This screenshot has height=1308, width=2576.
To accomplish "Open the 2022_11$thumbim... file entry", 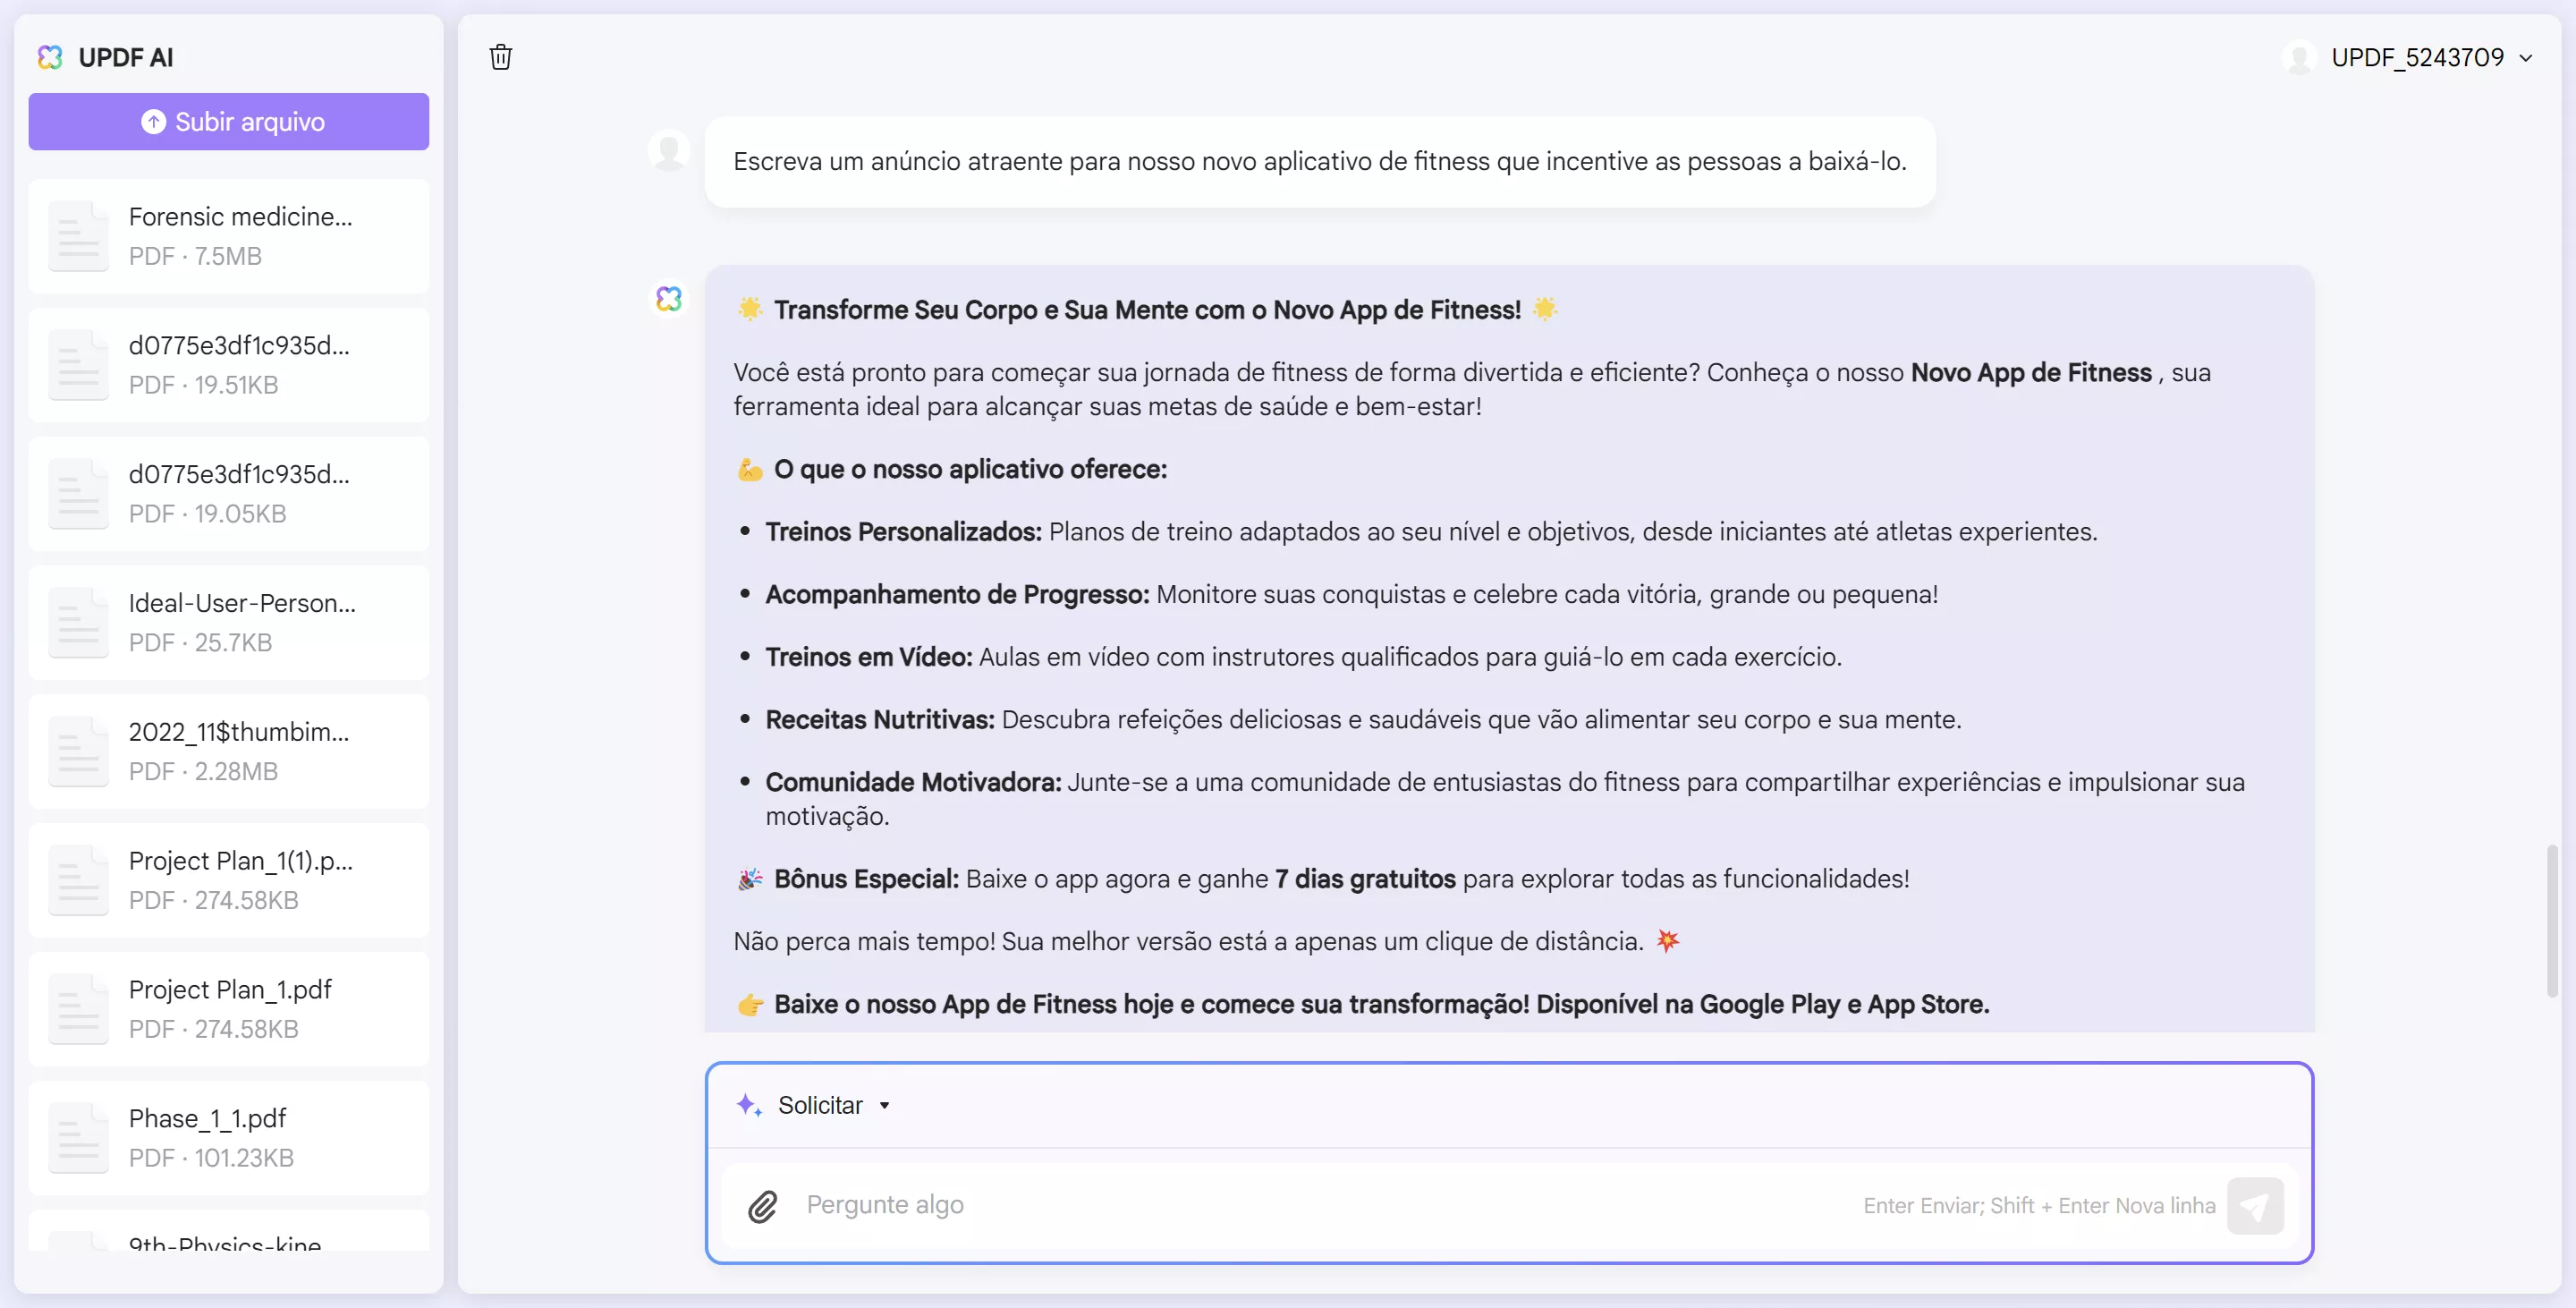I will pos(229,751).
